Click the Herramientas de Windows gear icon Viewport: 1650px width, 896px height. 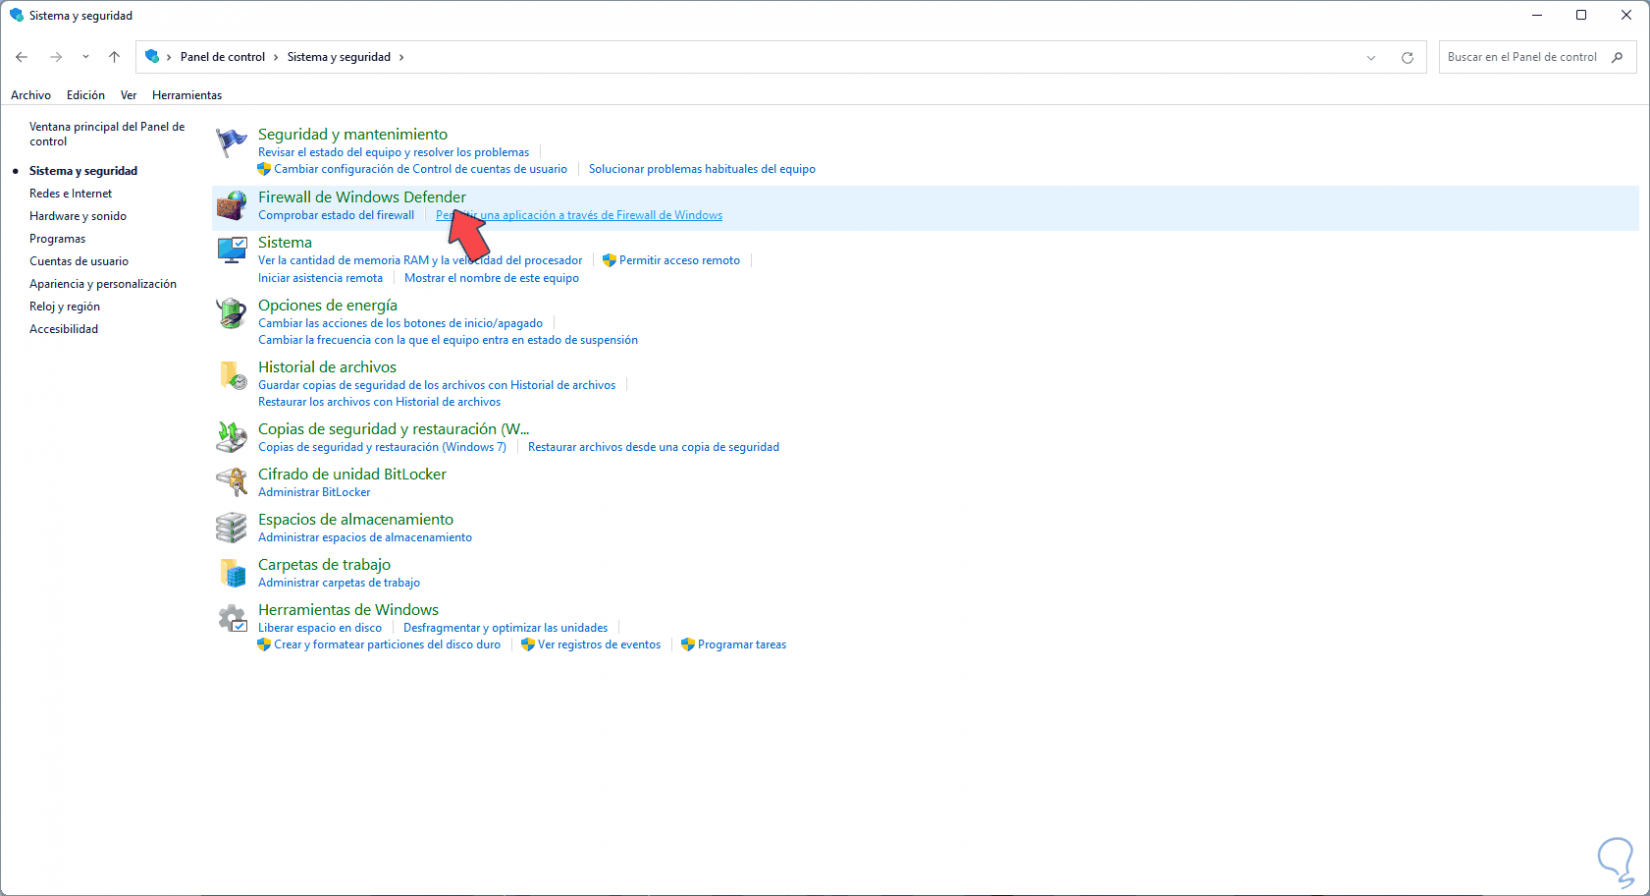(x=232, y=618)
